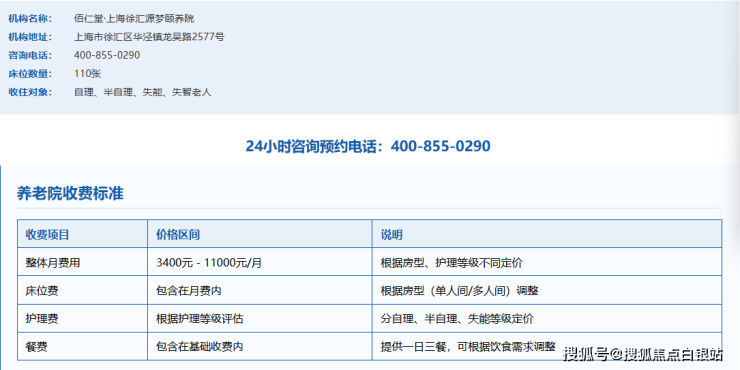Select the 机构名称 label
Screen dimensions: 740x370
pyautogui.click(x=30, y=19)
